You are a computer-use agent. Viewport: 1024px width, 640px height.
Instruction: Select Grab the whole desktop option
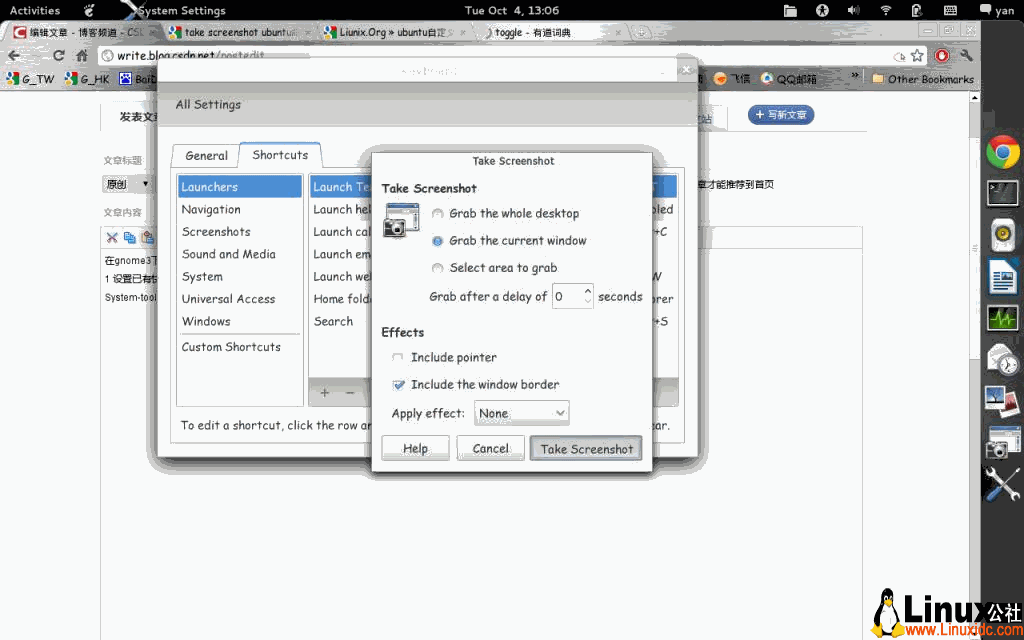coord(438,214)
